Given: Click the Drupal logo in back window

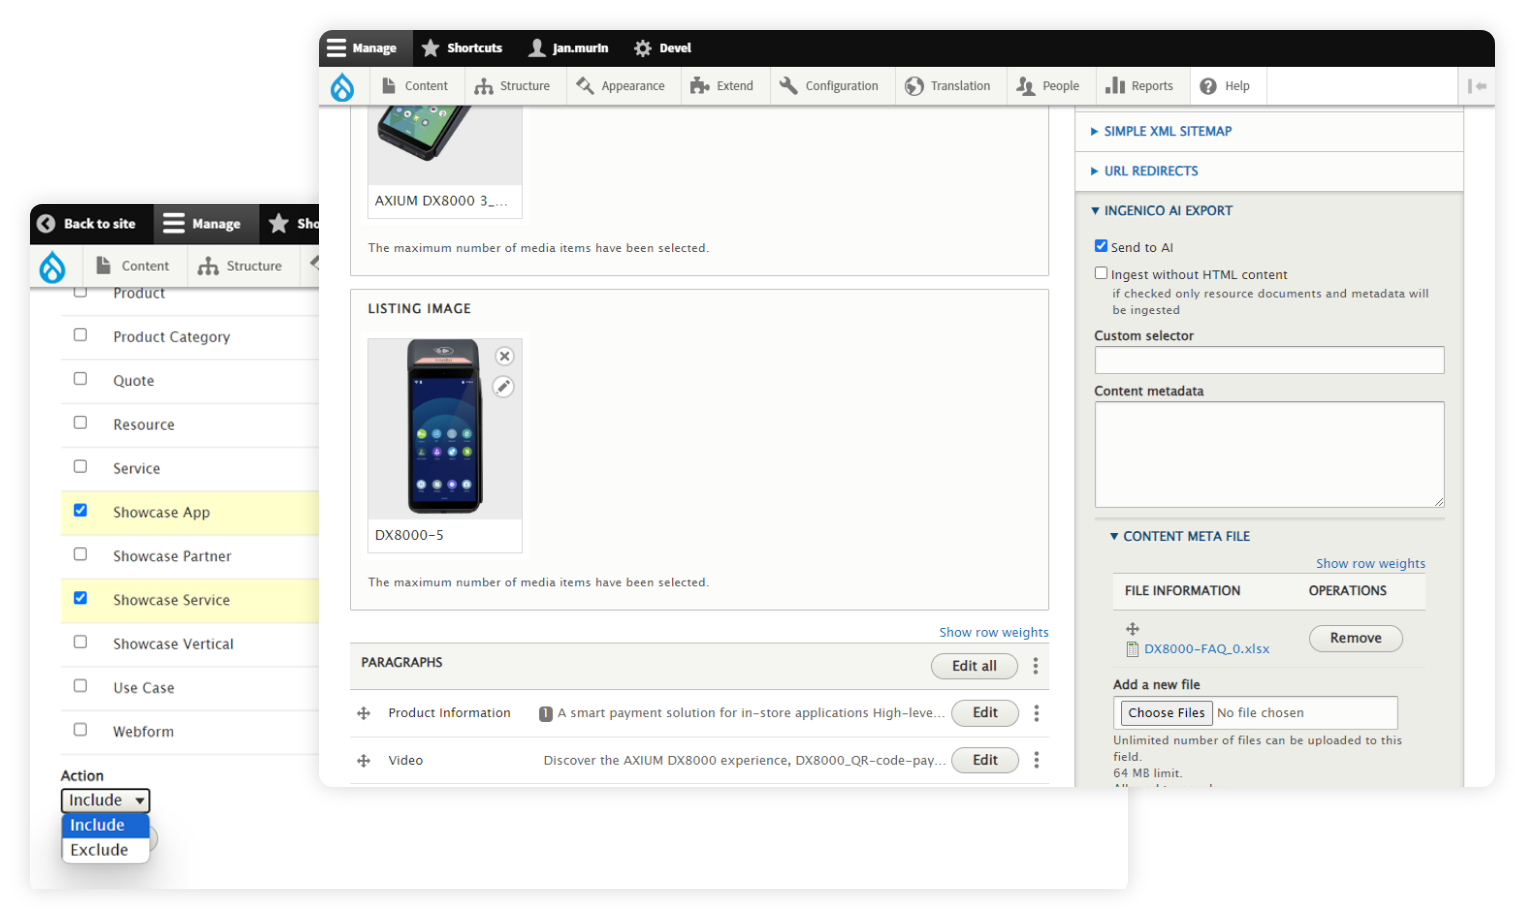Looking at the screenshot, I should click(52, 267).
